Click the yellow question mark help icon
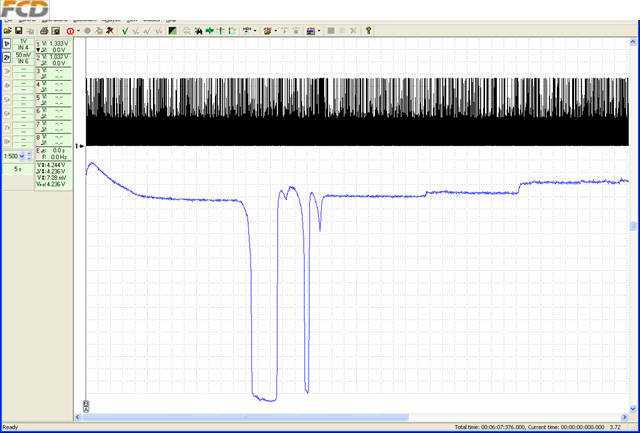This screenshot has width=640, height=433. point(368,31)
